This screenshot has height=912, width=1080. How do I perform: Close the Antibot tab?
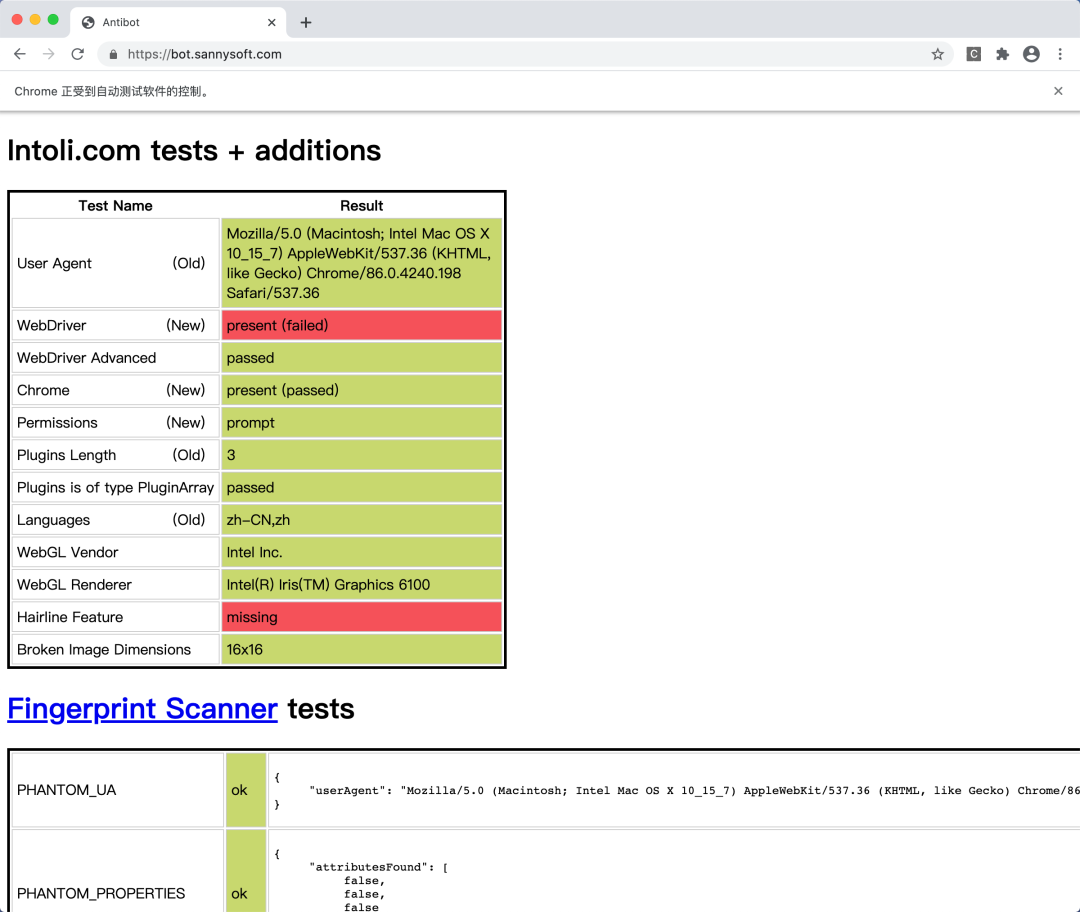(x=271, y=23)
